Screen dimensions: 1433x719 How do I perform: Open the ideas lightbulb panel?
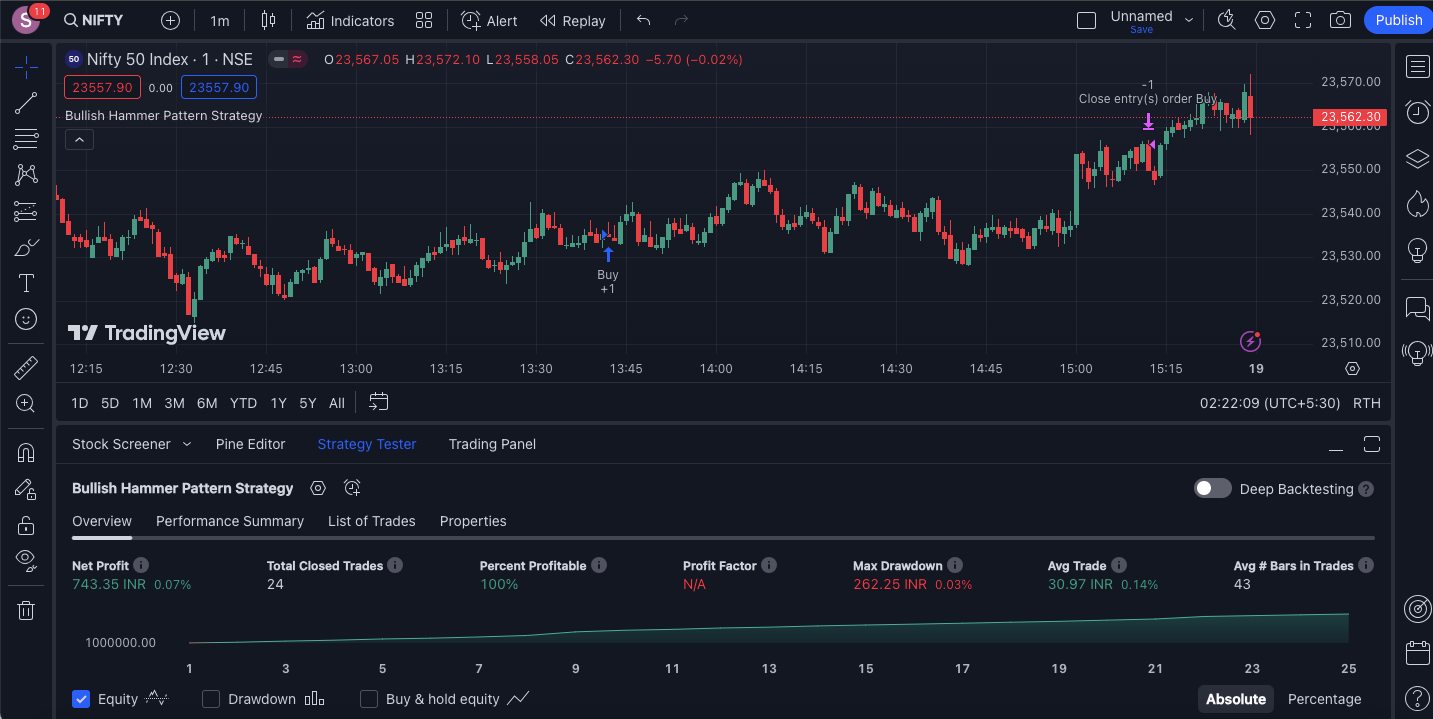click(1417, 249)
